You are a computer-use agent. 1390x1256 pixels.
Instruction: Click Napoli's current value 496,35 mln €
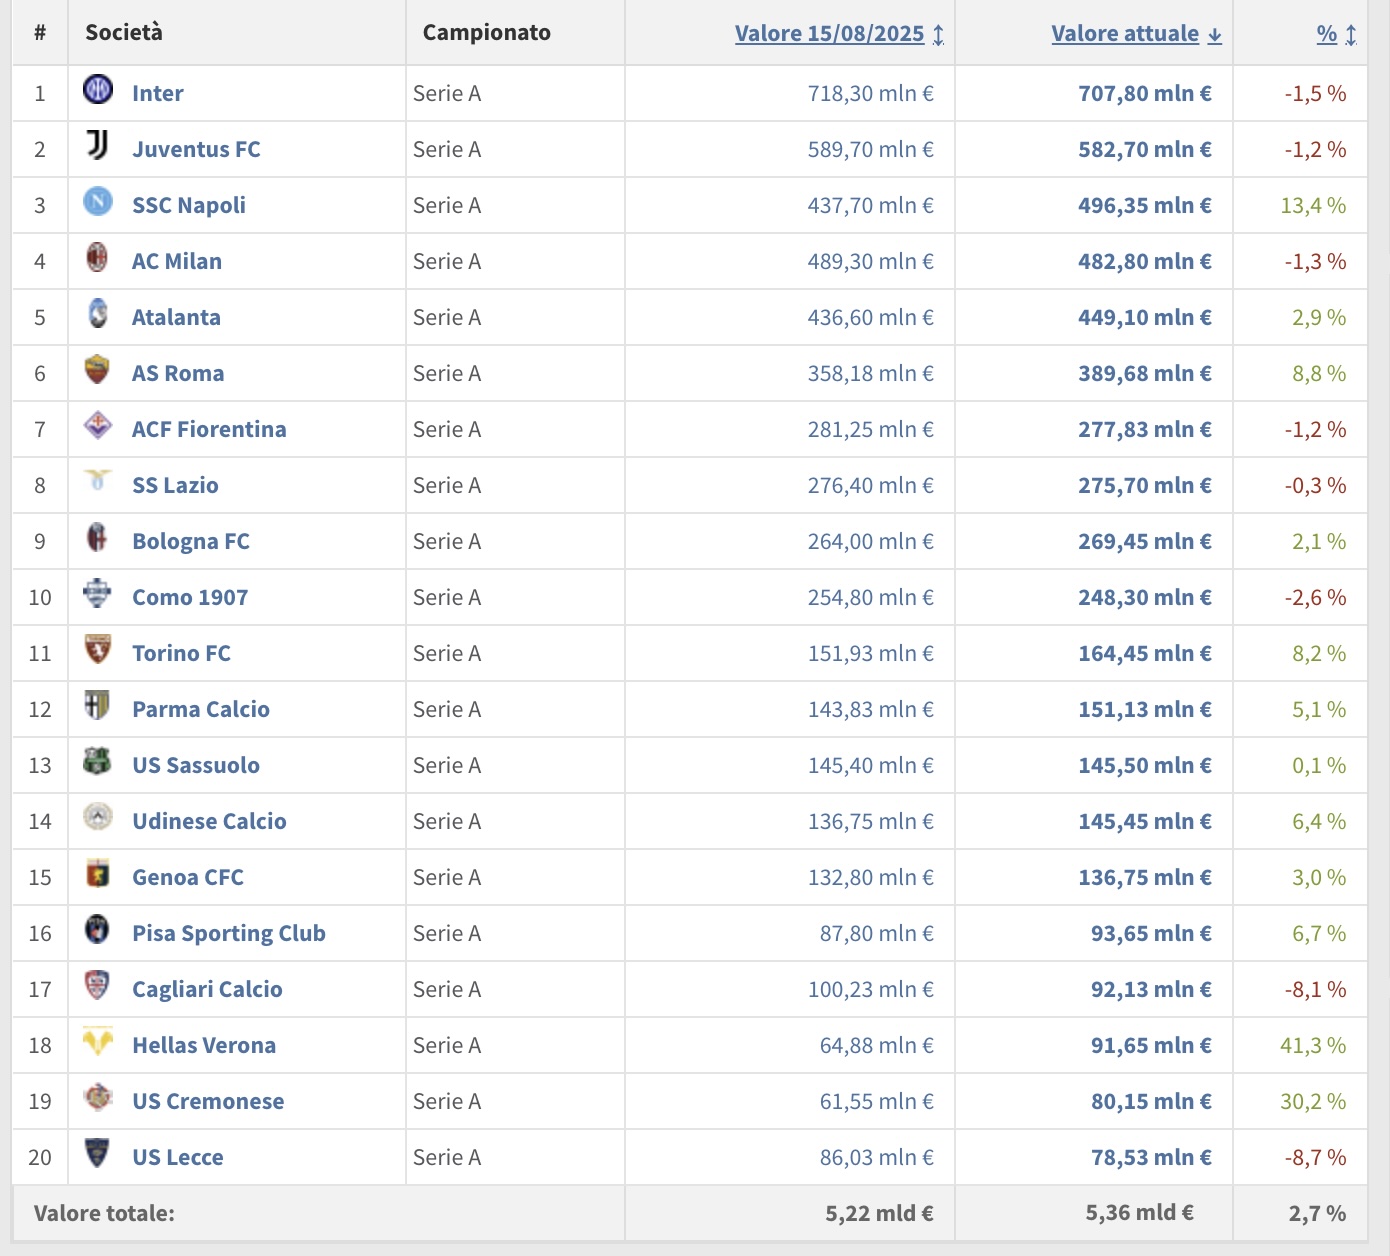coord(1145,205)
